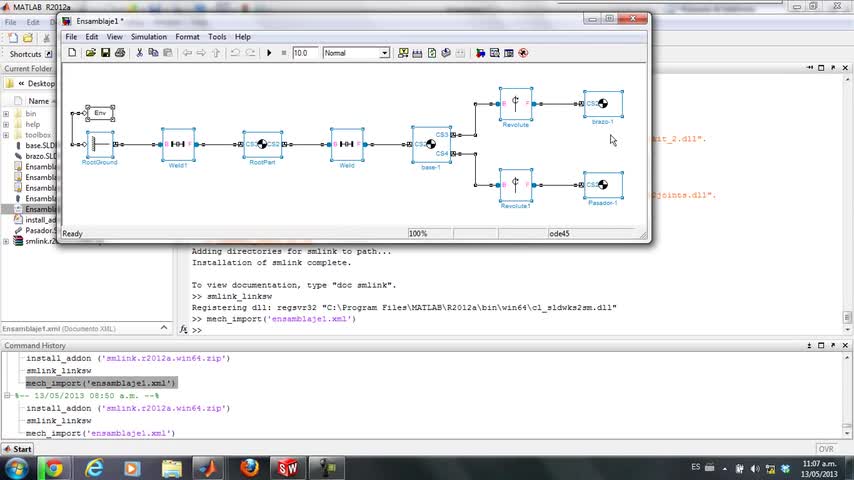This screenshot has height=480, width=854.
Task: Expand the bin folder tree node
Action: click(6, 114)
